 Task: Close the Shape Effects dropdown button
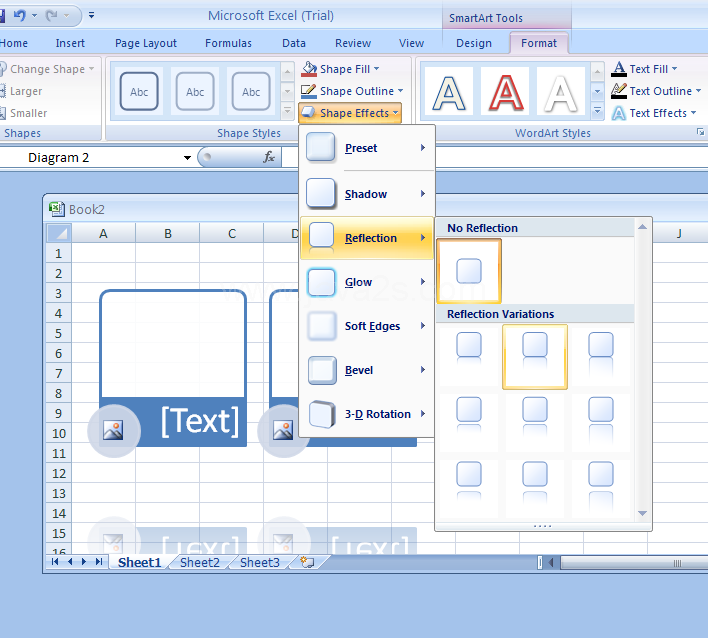click(350, 113)
